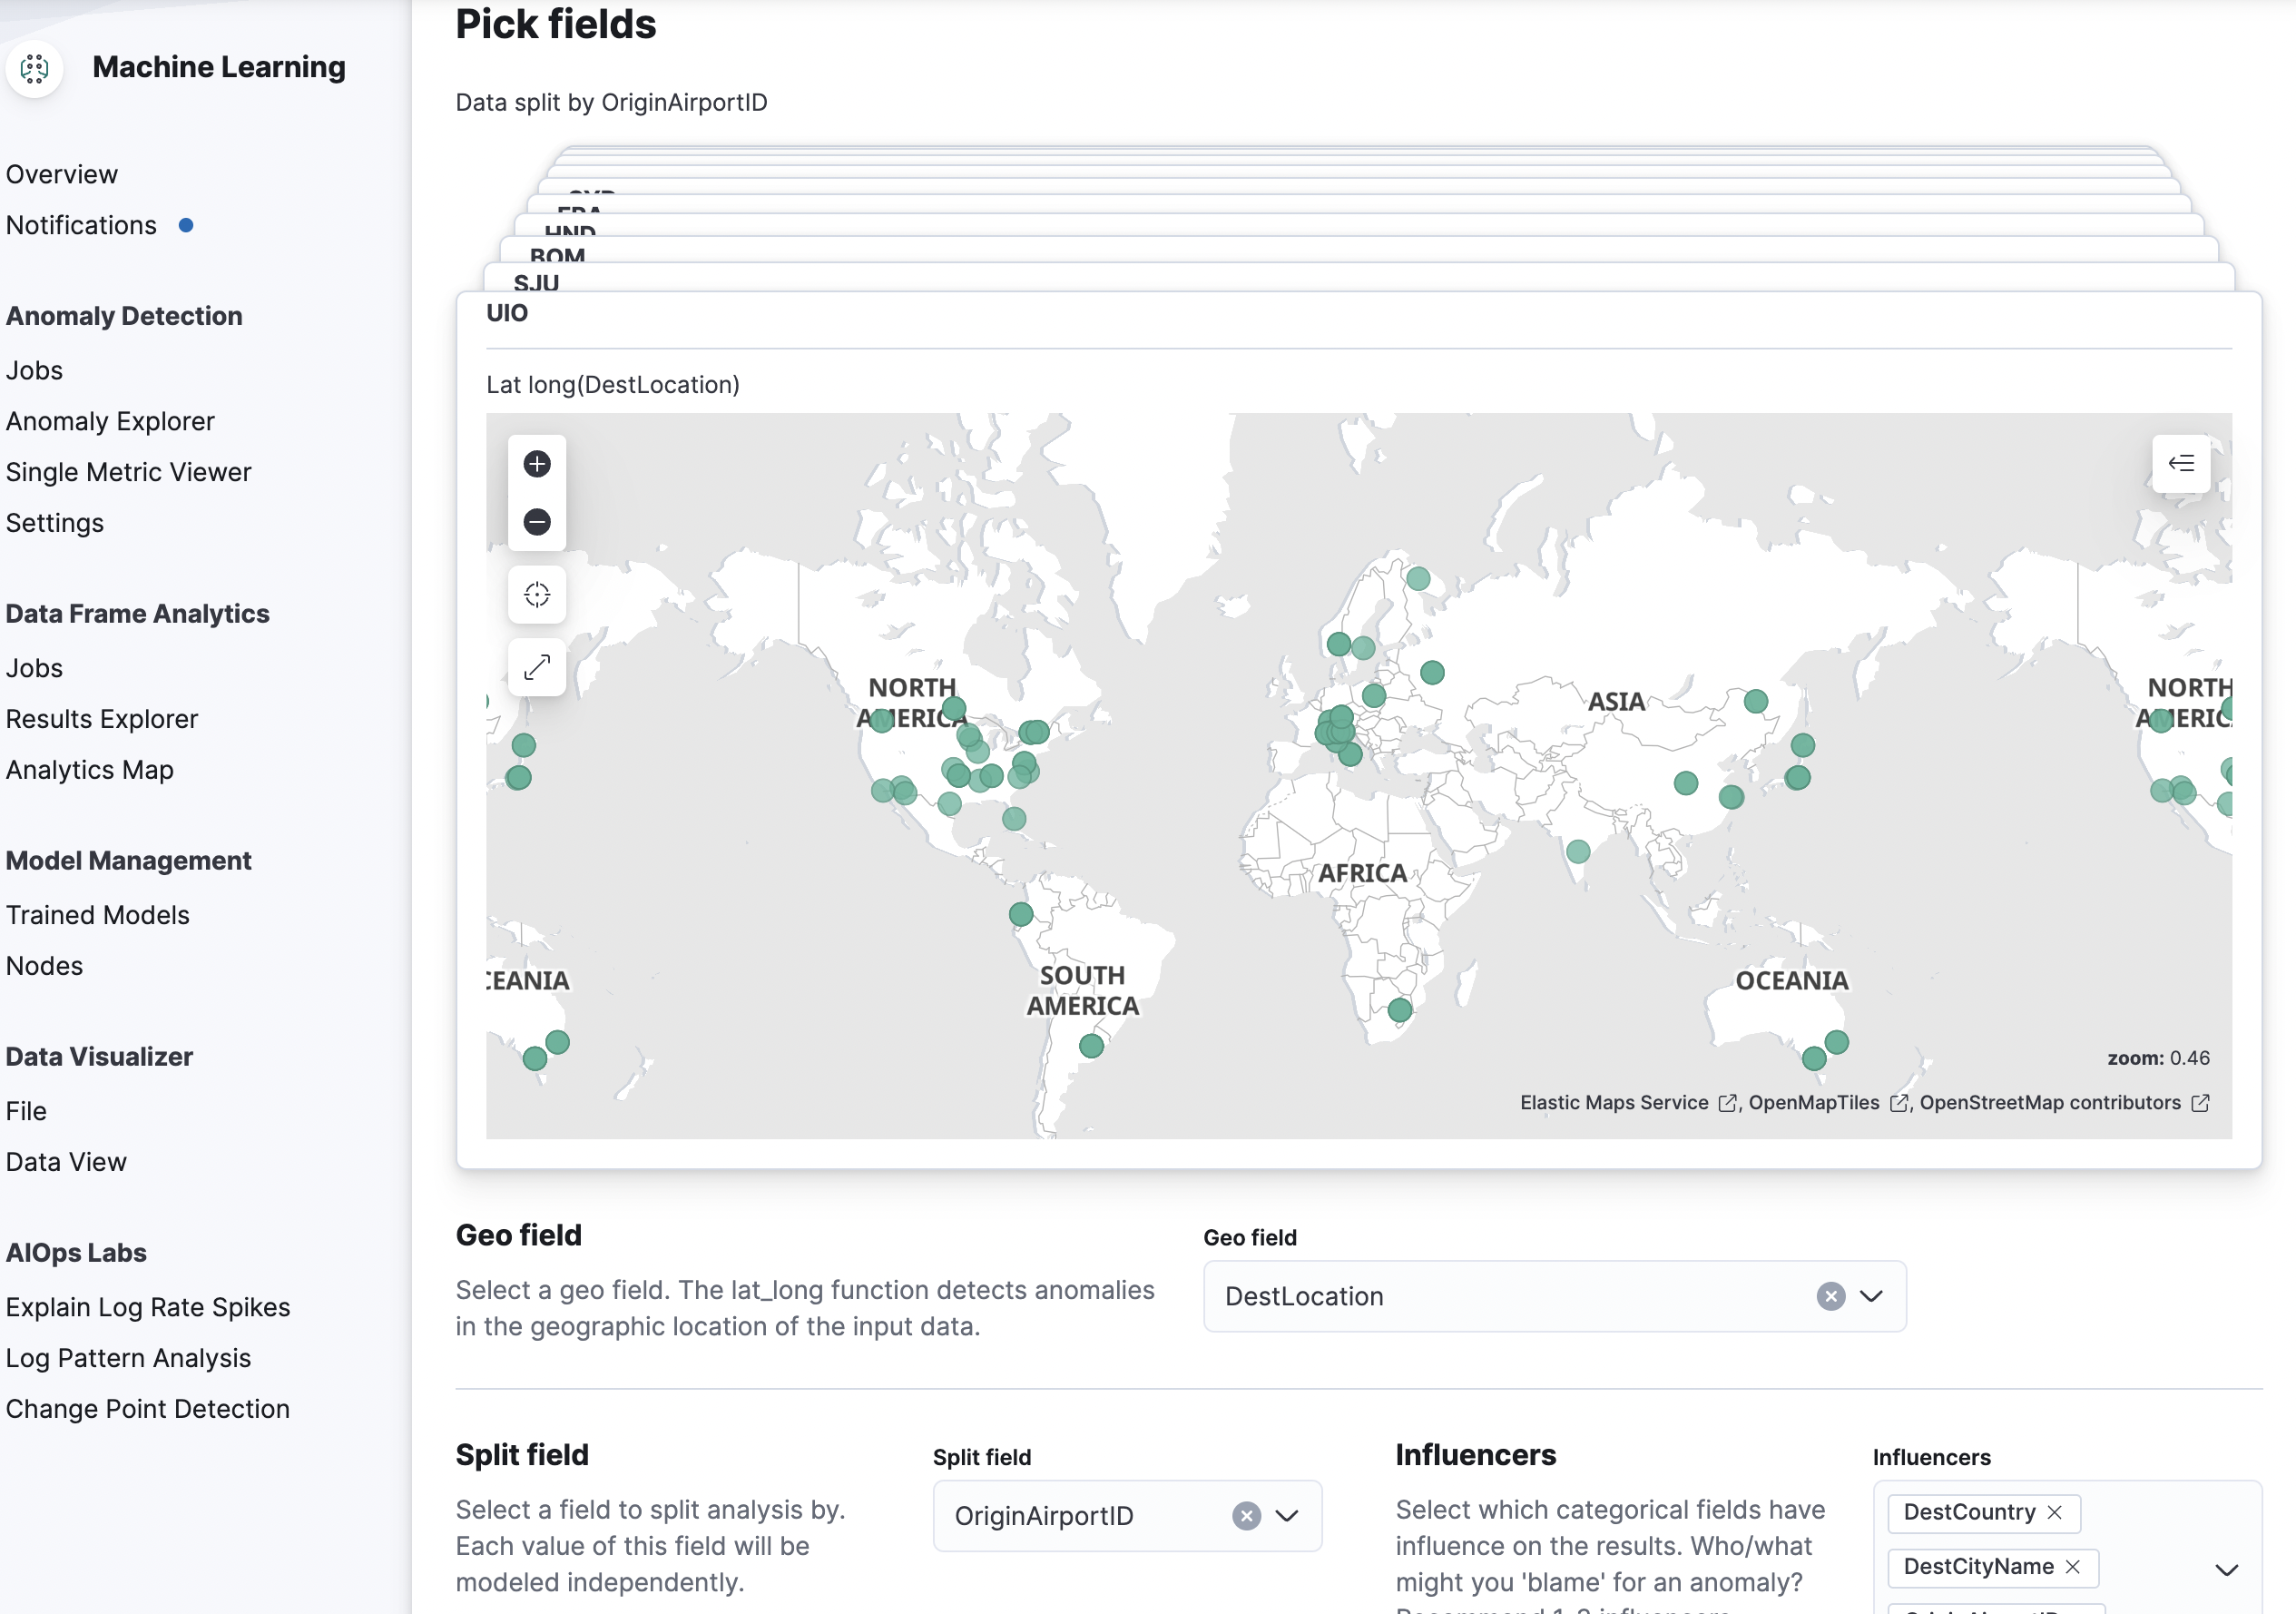Expand the Geo field dropdown
The width and height of the screenshot is (2296, 1614).
click(x=1871, y=1296)
